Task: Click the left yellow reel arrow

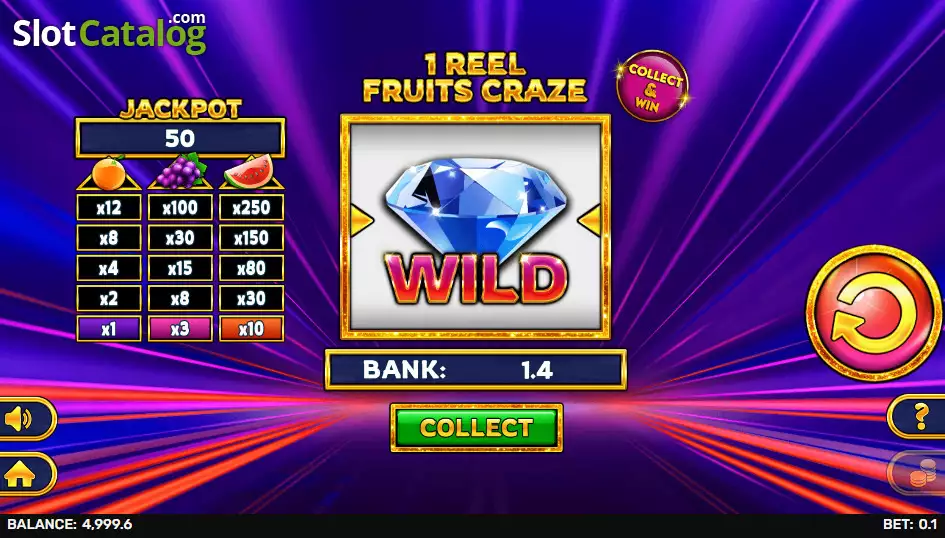Action: (x=361, y=220)
